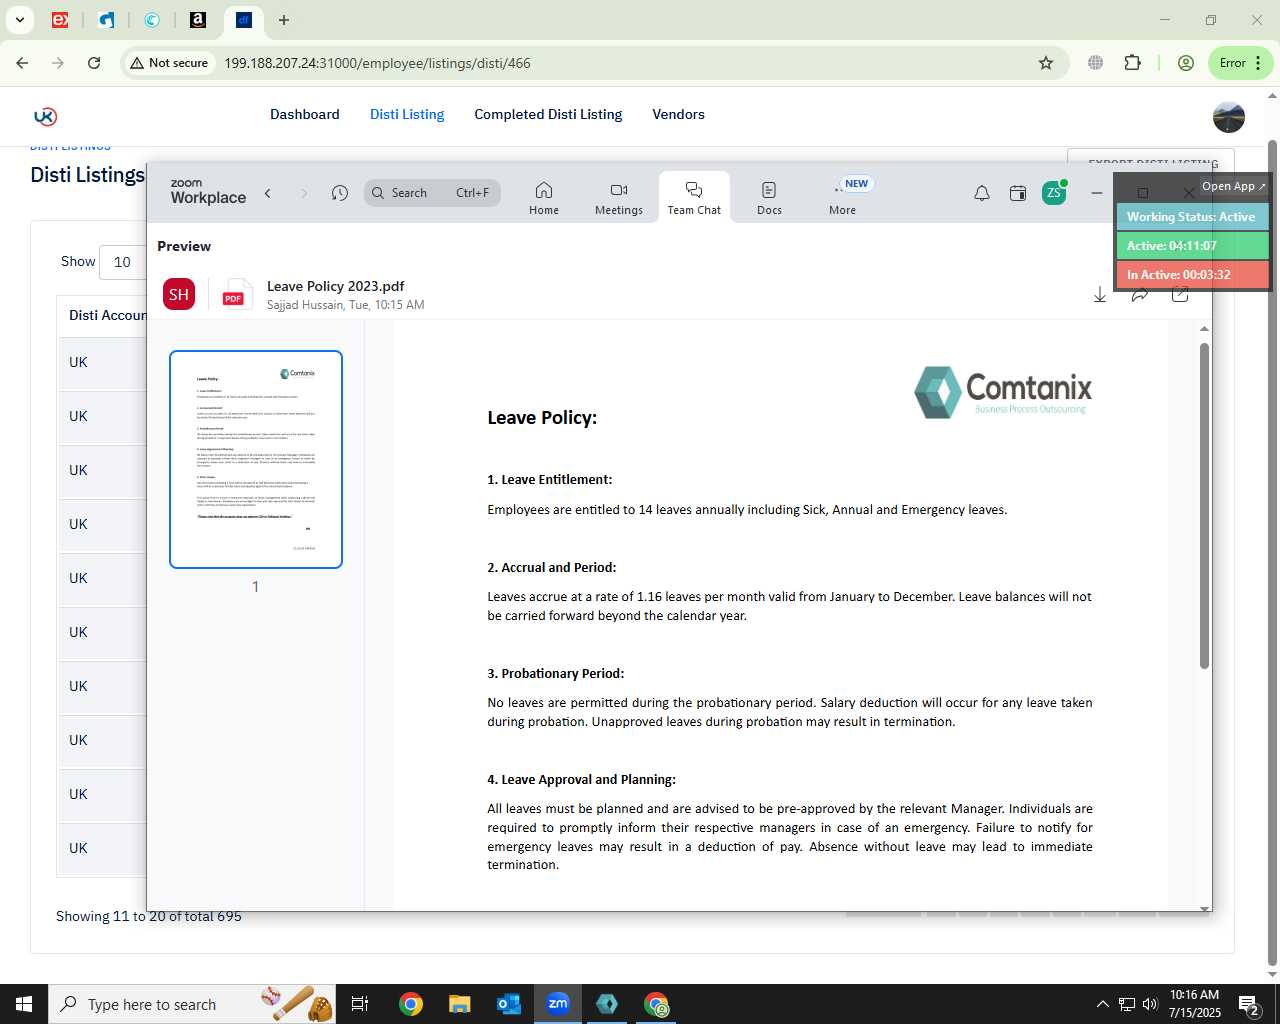Open the Zoom calendar panel icon
This screenshot has height=1024, width=1280.
(1018, 193)
